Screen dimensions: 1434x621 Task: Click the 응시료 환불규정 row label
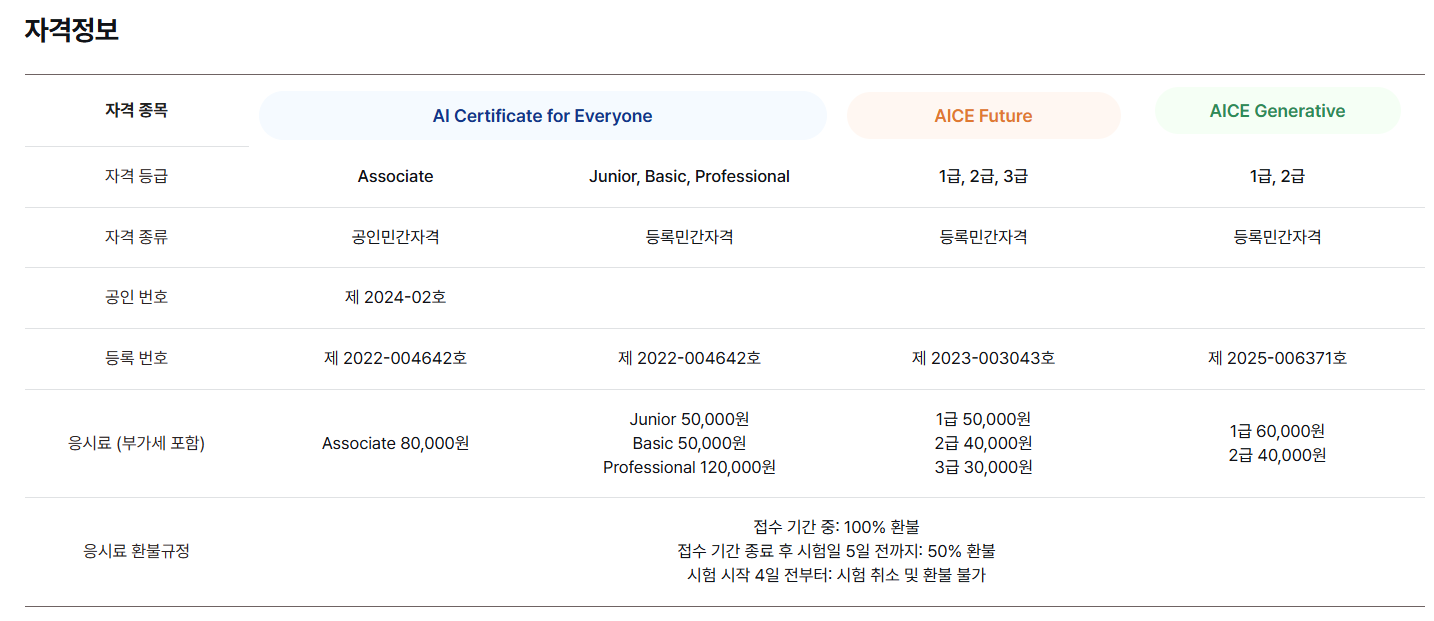136,551
